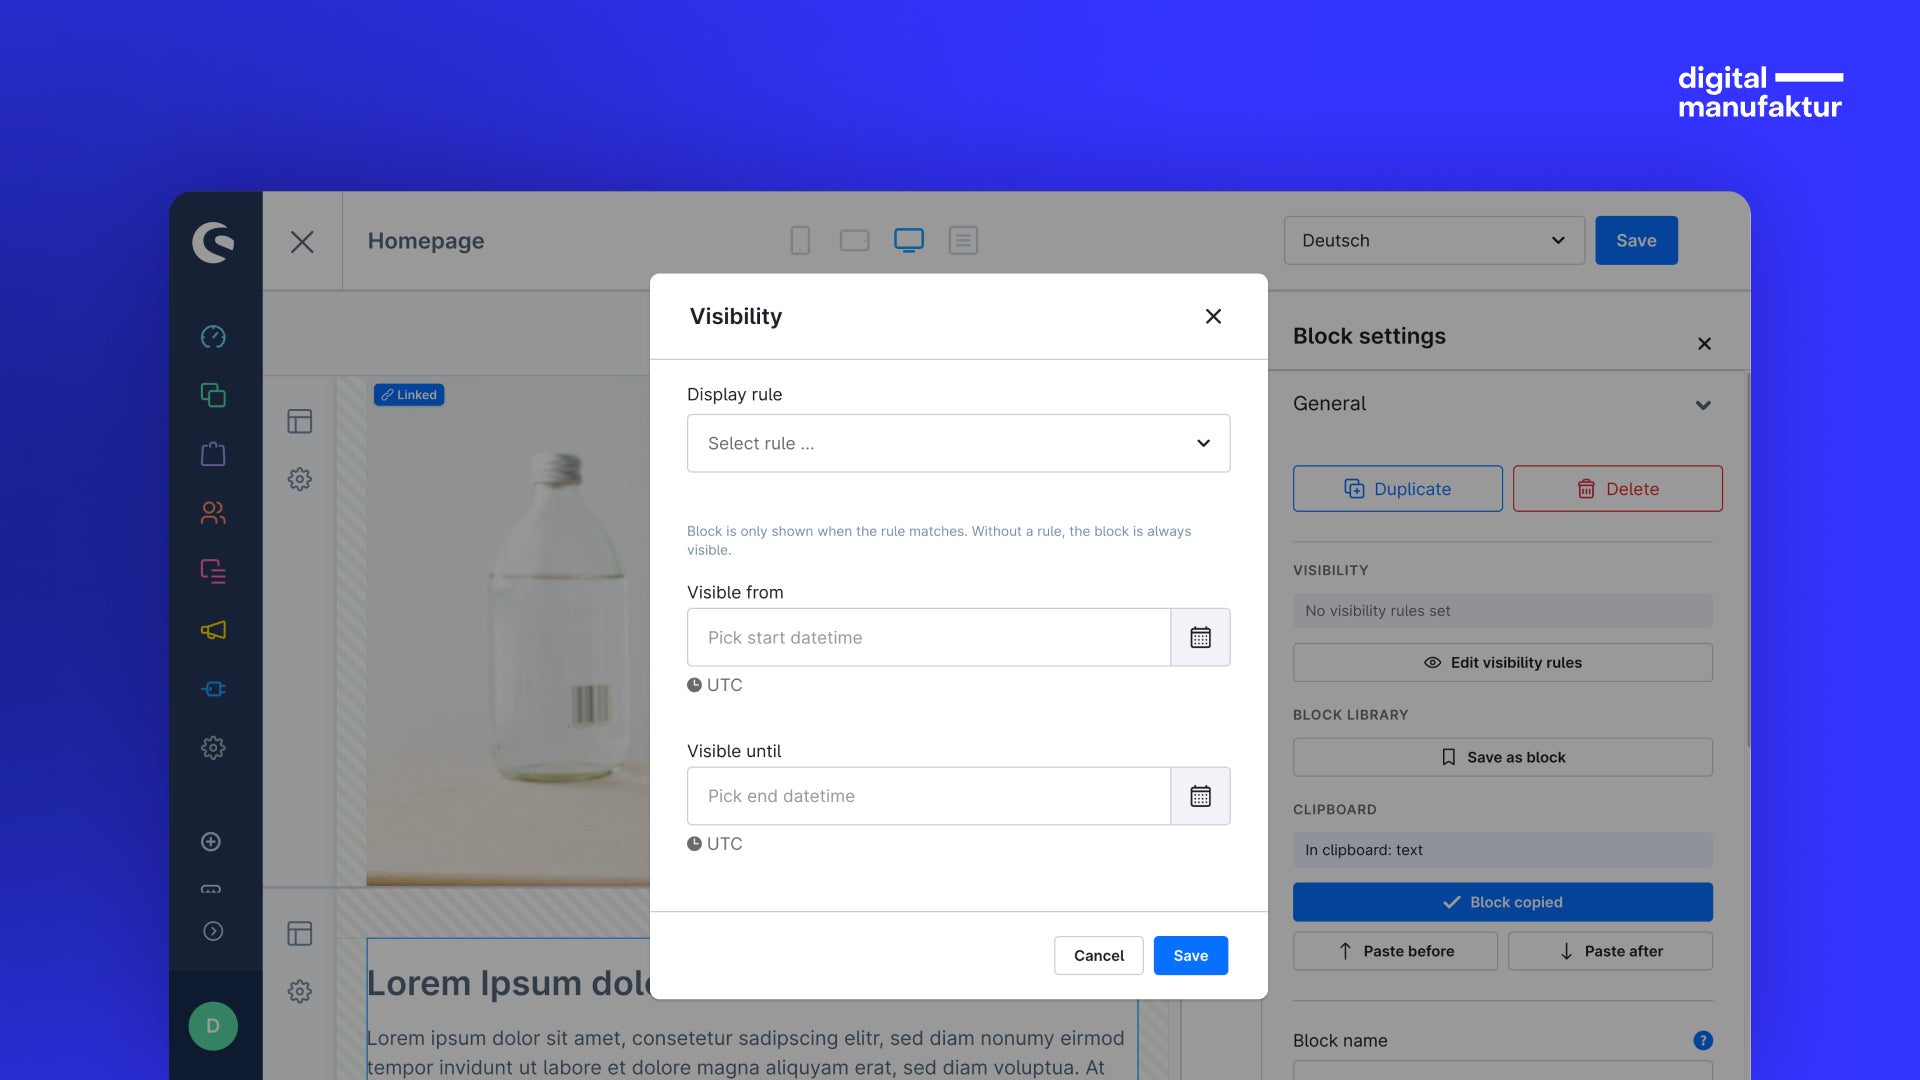Viewport: 1920px width, 1080px height.
Task: Close the Homepage editor with X
Action: pos(302,241)
